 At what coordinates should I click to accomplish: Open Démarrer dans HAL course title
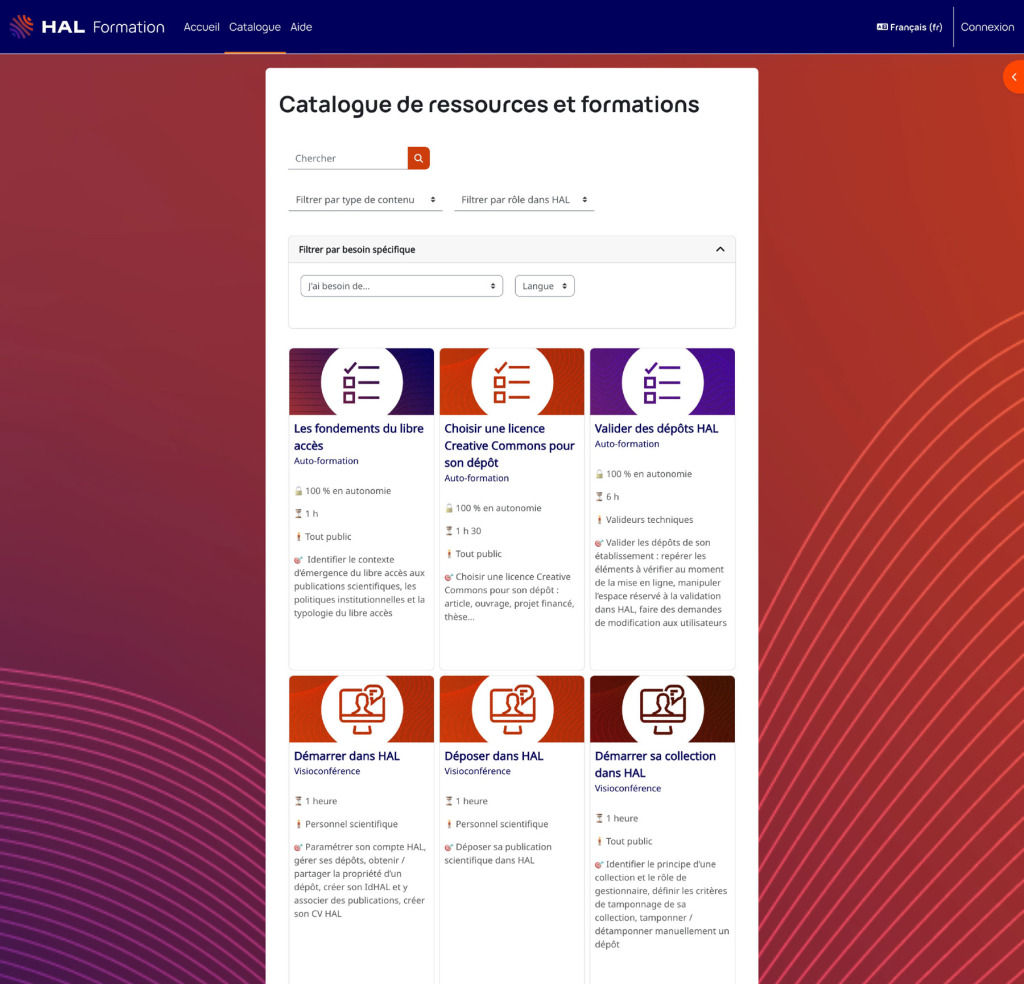[347, 755]
